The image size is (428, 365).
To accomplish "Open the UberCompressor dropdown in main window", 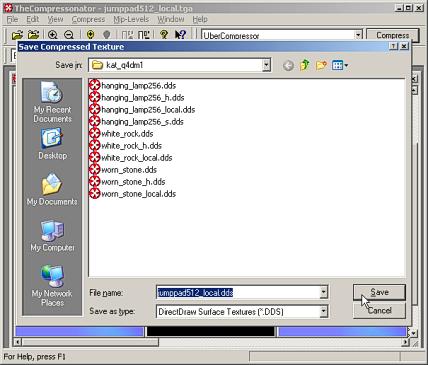I will (358, 35).
